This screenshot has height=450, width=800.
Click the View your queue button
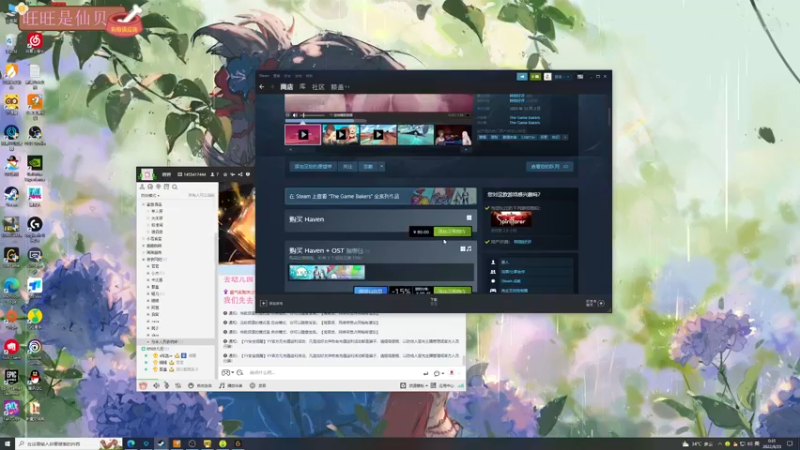point(549,166)
